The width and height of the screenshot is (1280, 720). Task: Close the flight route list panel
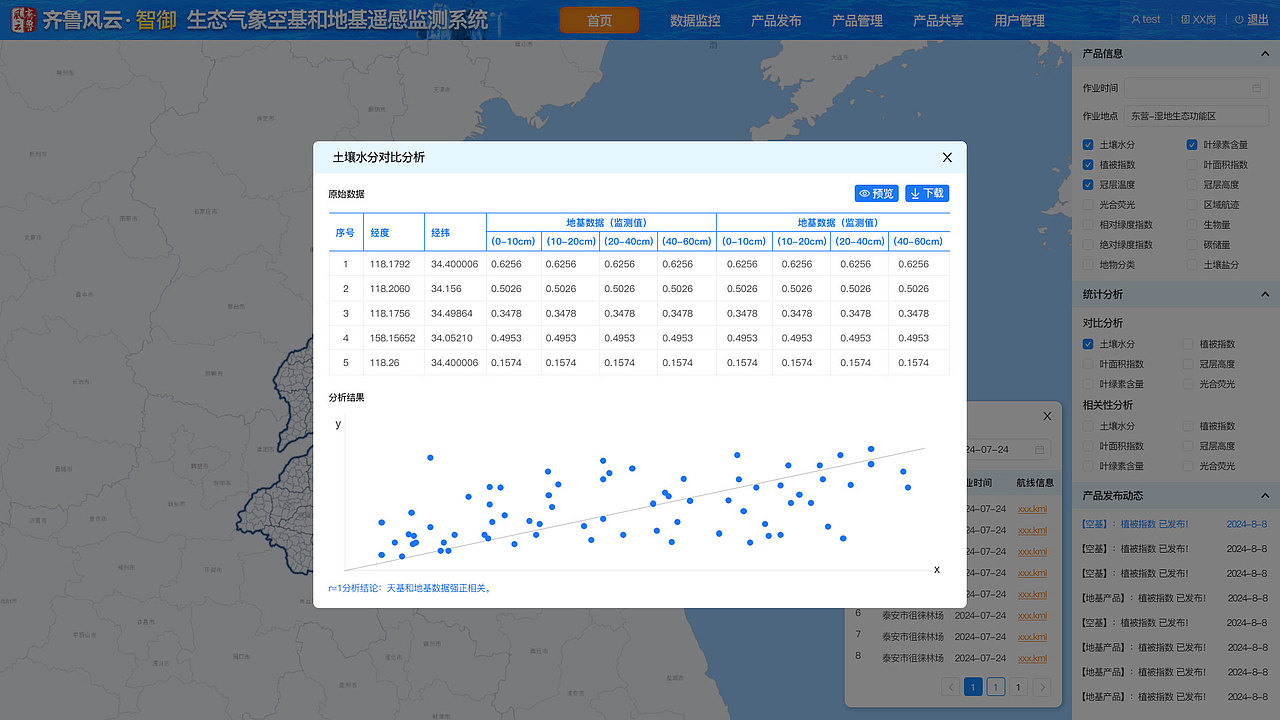point(1047,416)
